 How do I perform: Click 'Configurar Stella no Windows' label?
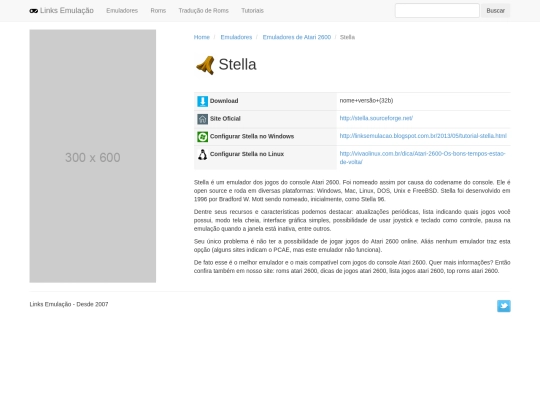pos(252,136)
